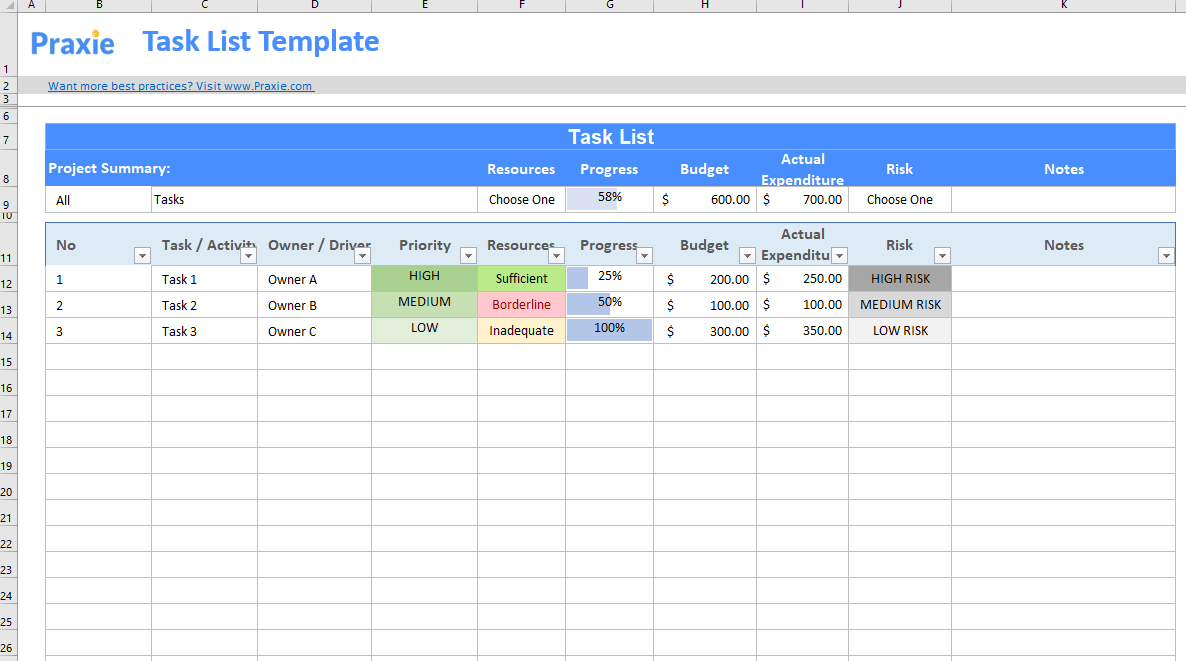
Task: Select the HIGH priority cell for Task 1
Action: click(x=424, y=278)
